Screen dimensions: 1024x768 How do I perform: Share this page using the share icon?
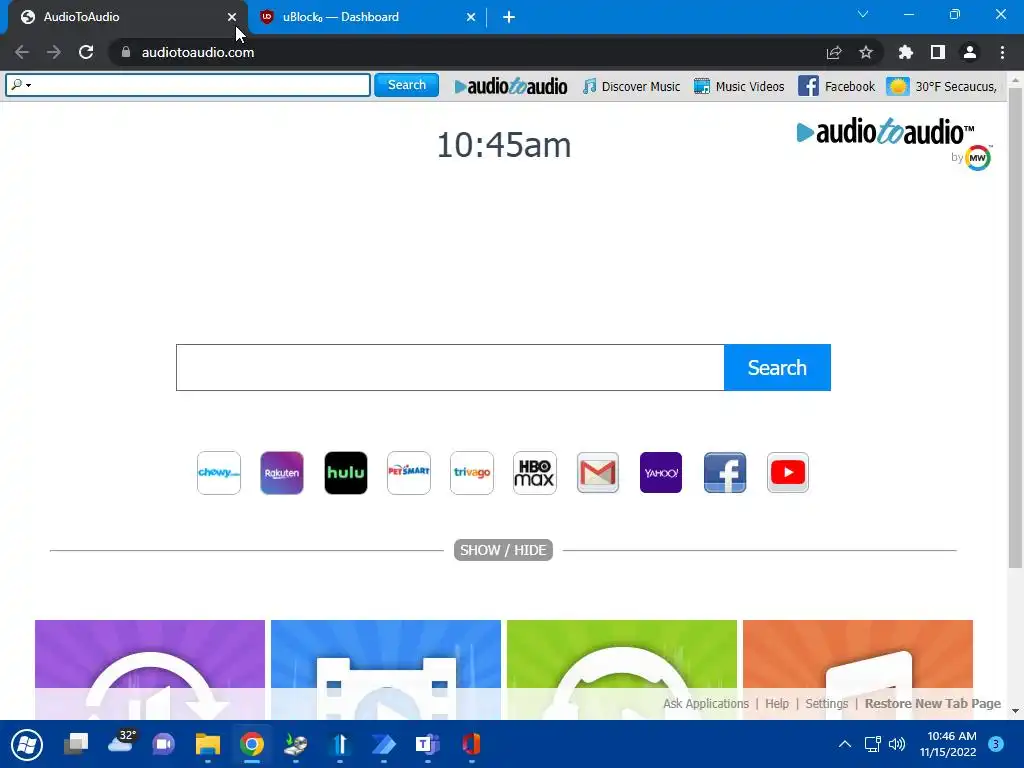[x=834, y=52]
